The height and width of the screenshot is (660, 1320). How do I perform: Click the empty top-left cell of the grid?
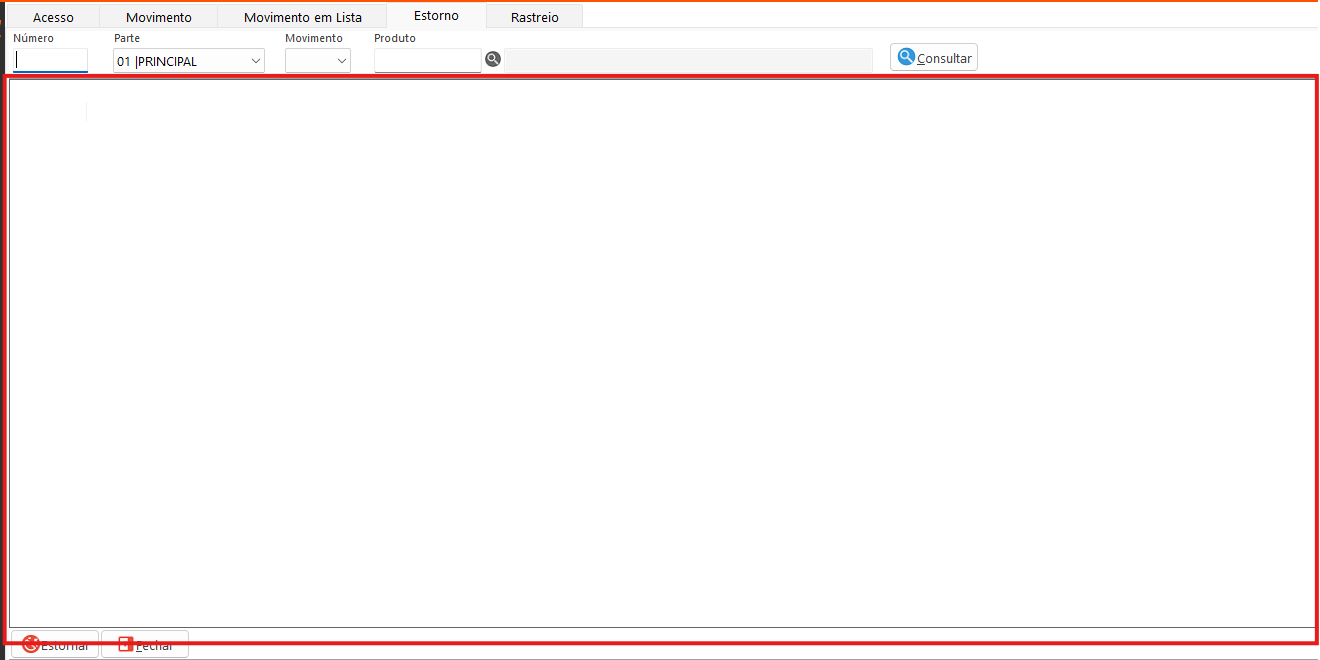(x=48, y=111)
